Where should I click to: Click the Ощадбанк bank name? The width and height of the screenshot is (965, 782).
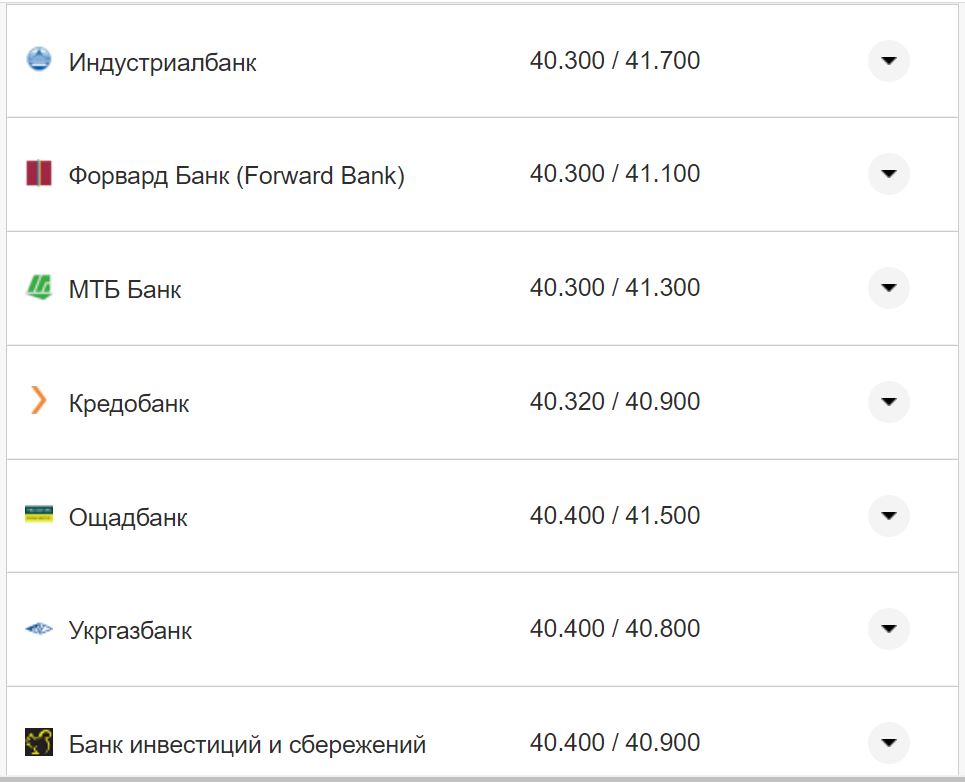(128, 518)
